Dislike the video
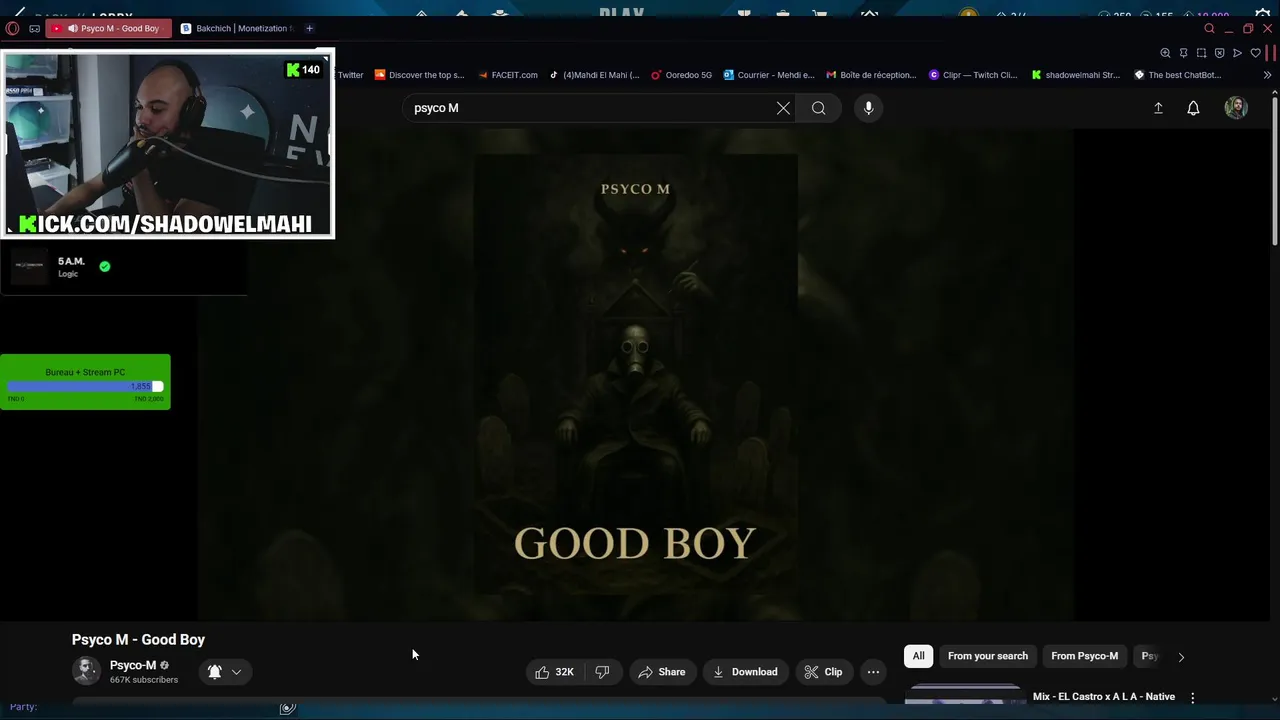The image size is (1280, 720). pos(603,672)
